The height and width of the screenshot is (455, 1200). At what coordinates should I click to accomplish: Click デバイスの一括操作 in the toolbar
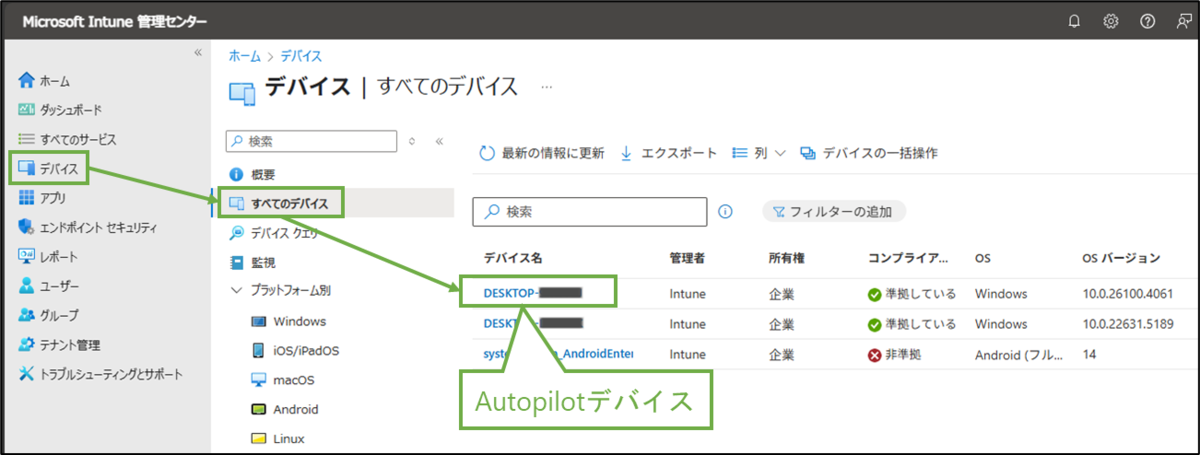click(x=868, y=153)
